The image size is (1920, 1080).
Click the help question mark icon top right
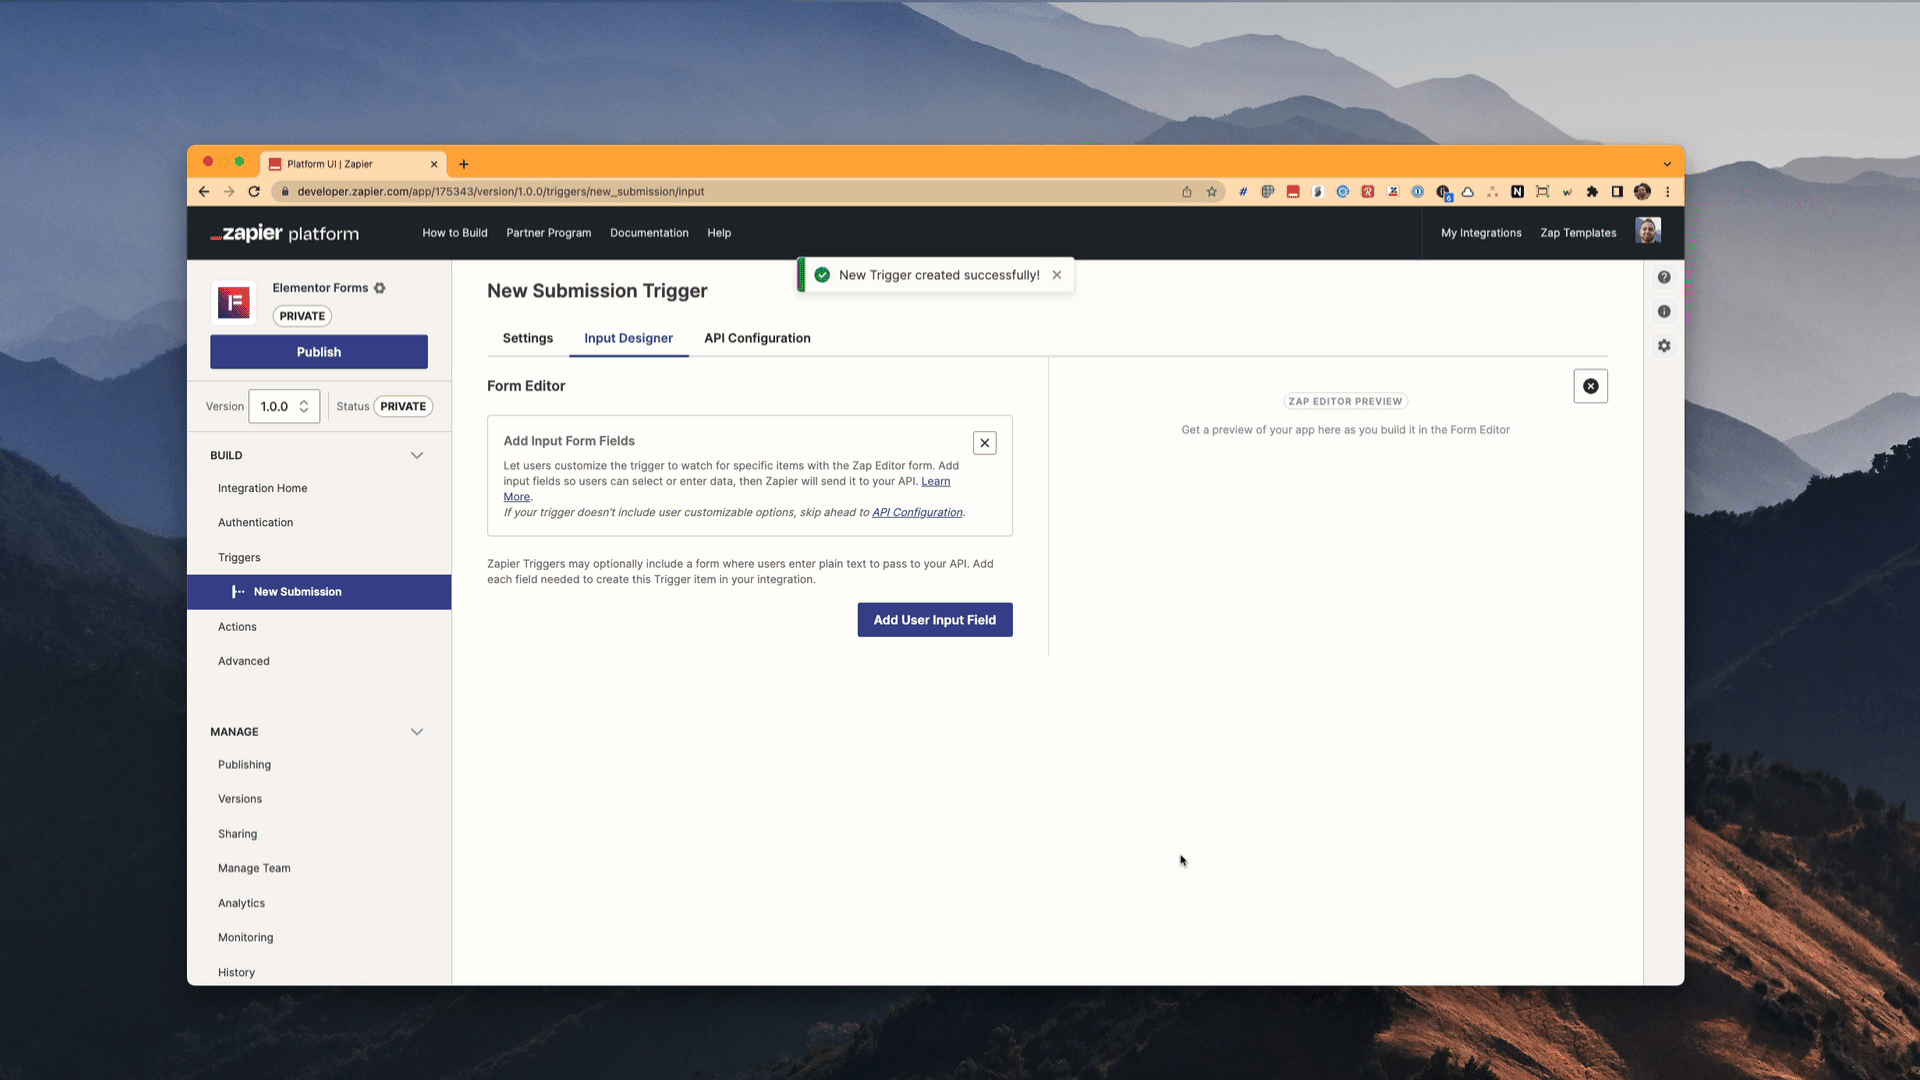[1663, 277]
